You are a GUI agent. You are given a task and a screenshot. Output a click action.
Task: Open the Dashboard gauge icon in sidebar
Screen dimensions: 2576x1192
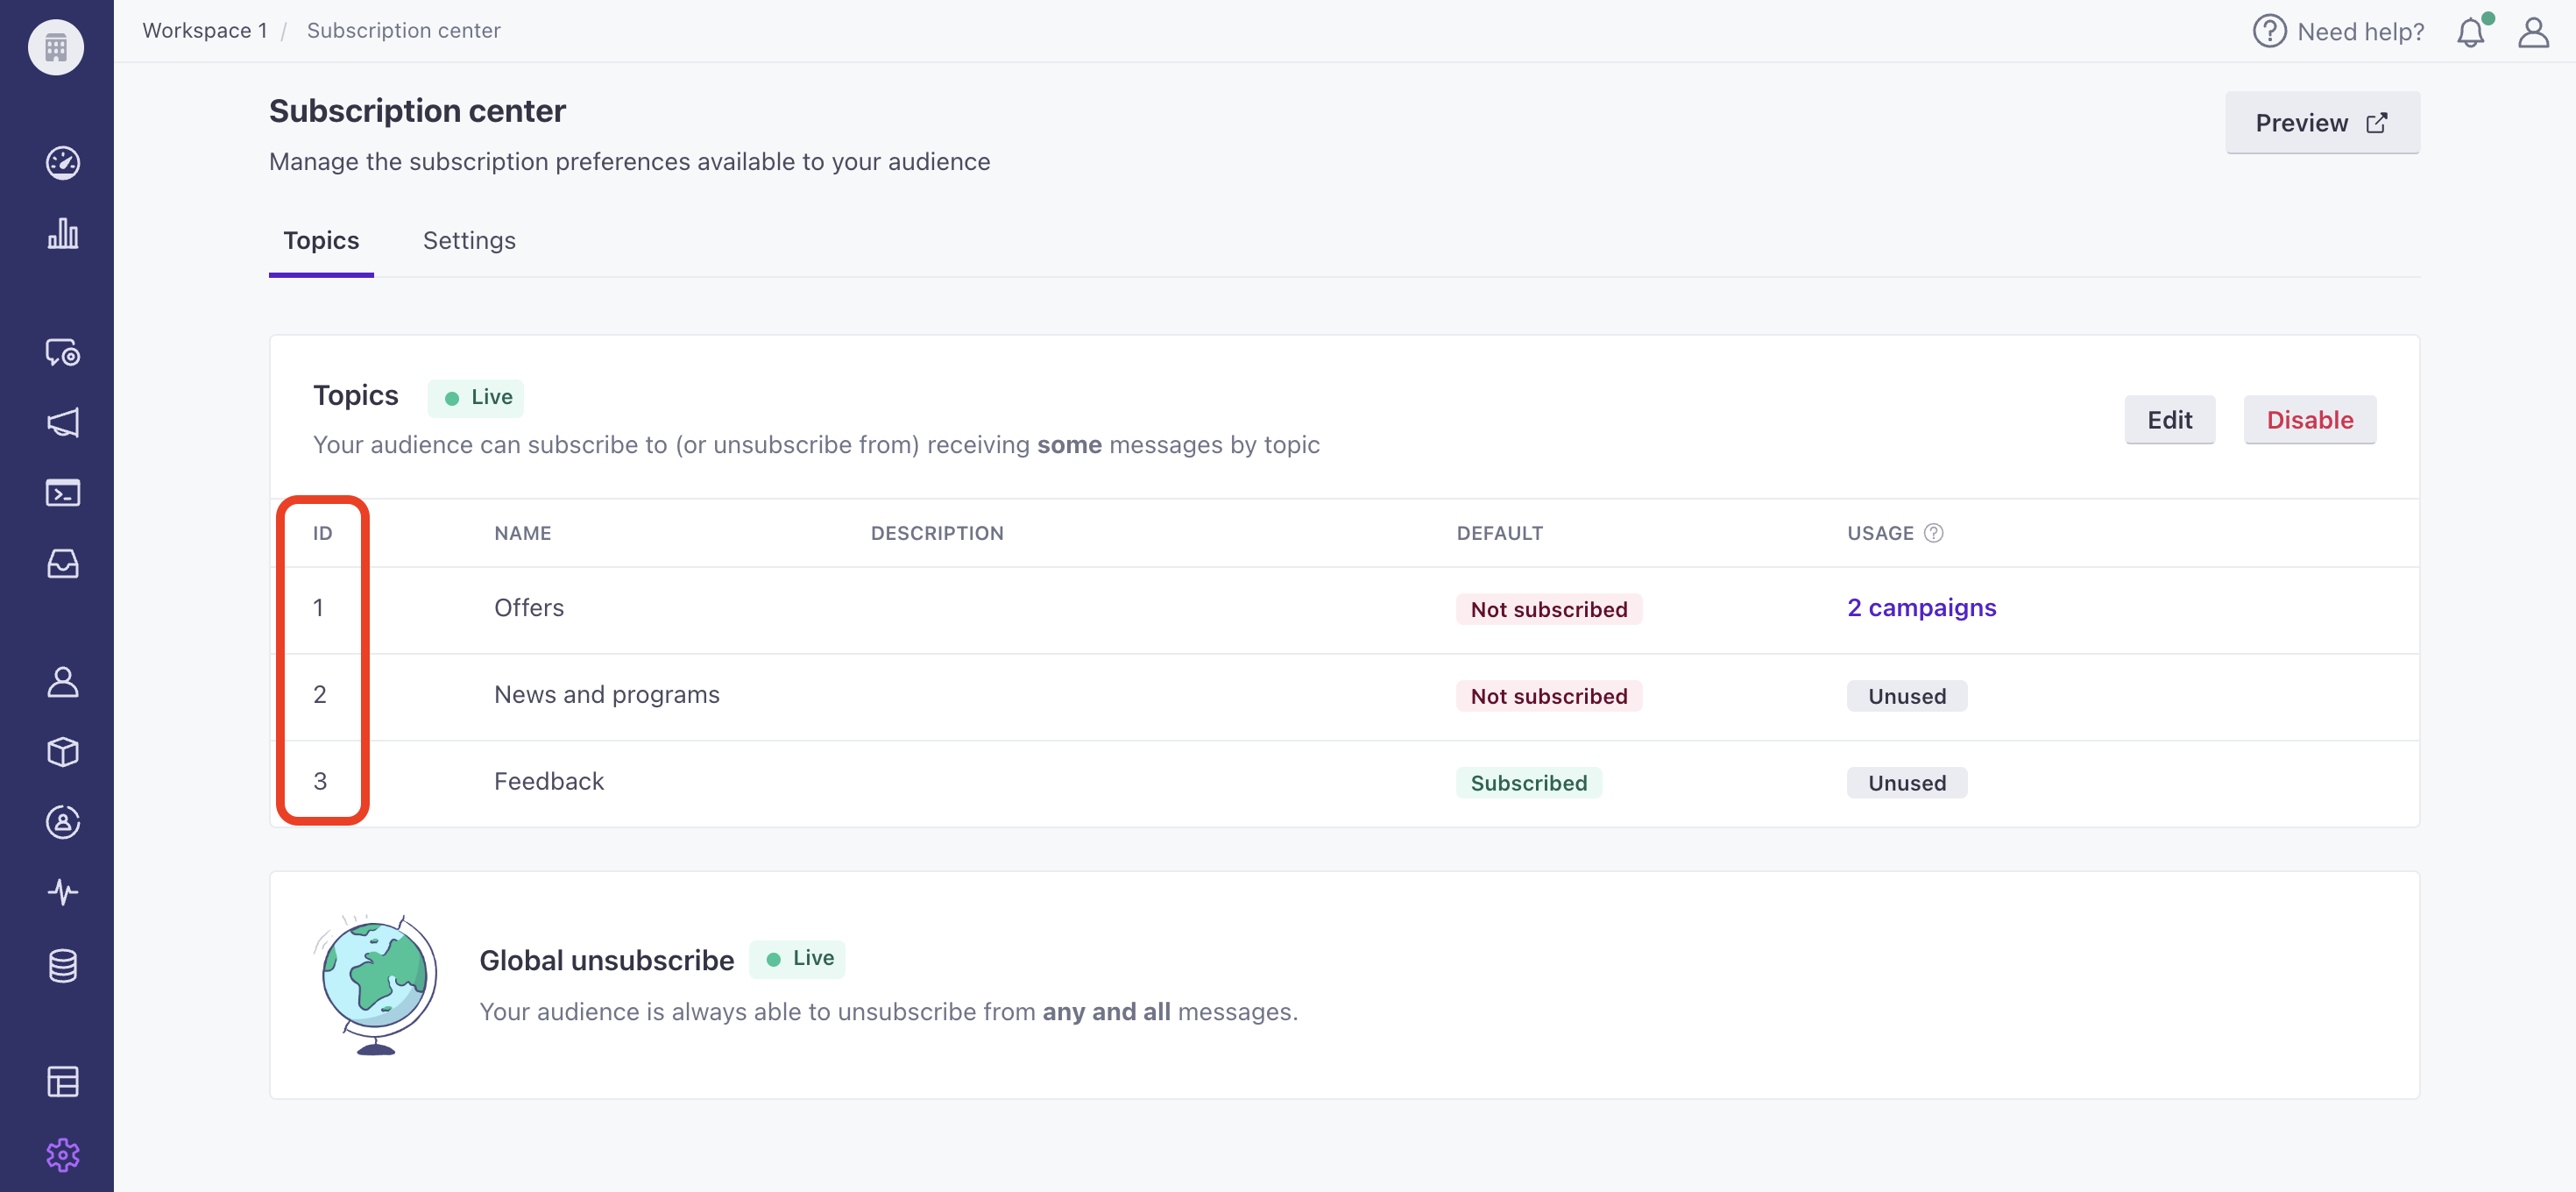pyautogui.click(x=63, y=162)
